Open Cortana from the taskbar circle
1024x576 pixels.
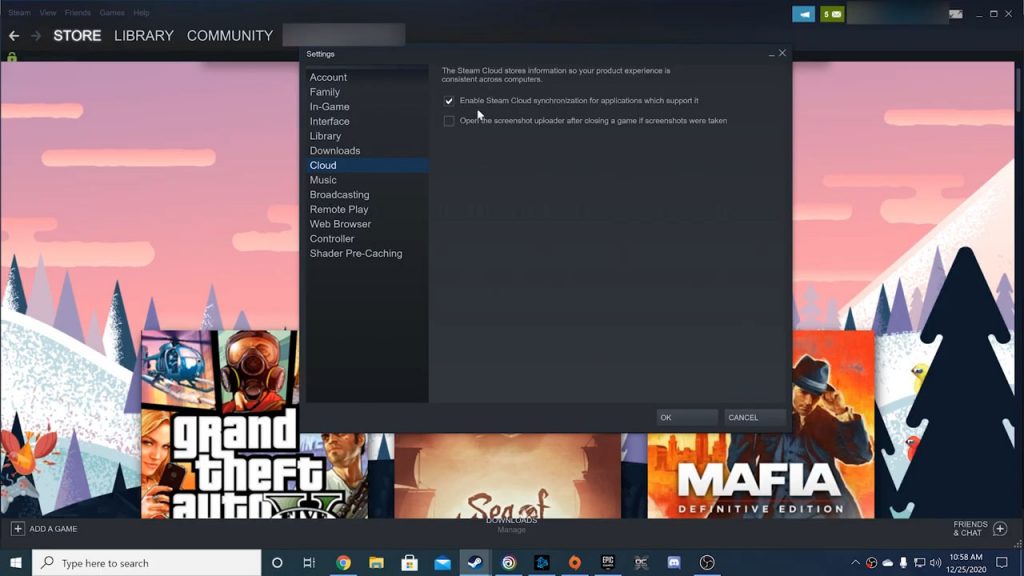point(277,562)
